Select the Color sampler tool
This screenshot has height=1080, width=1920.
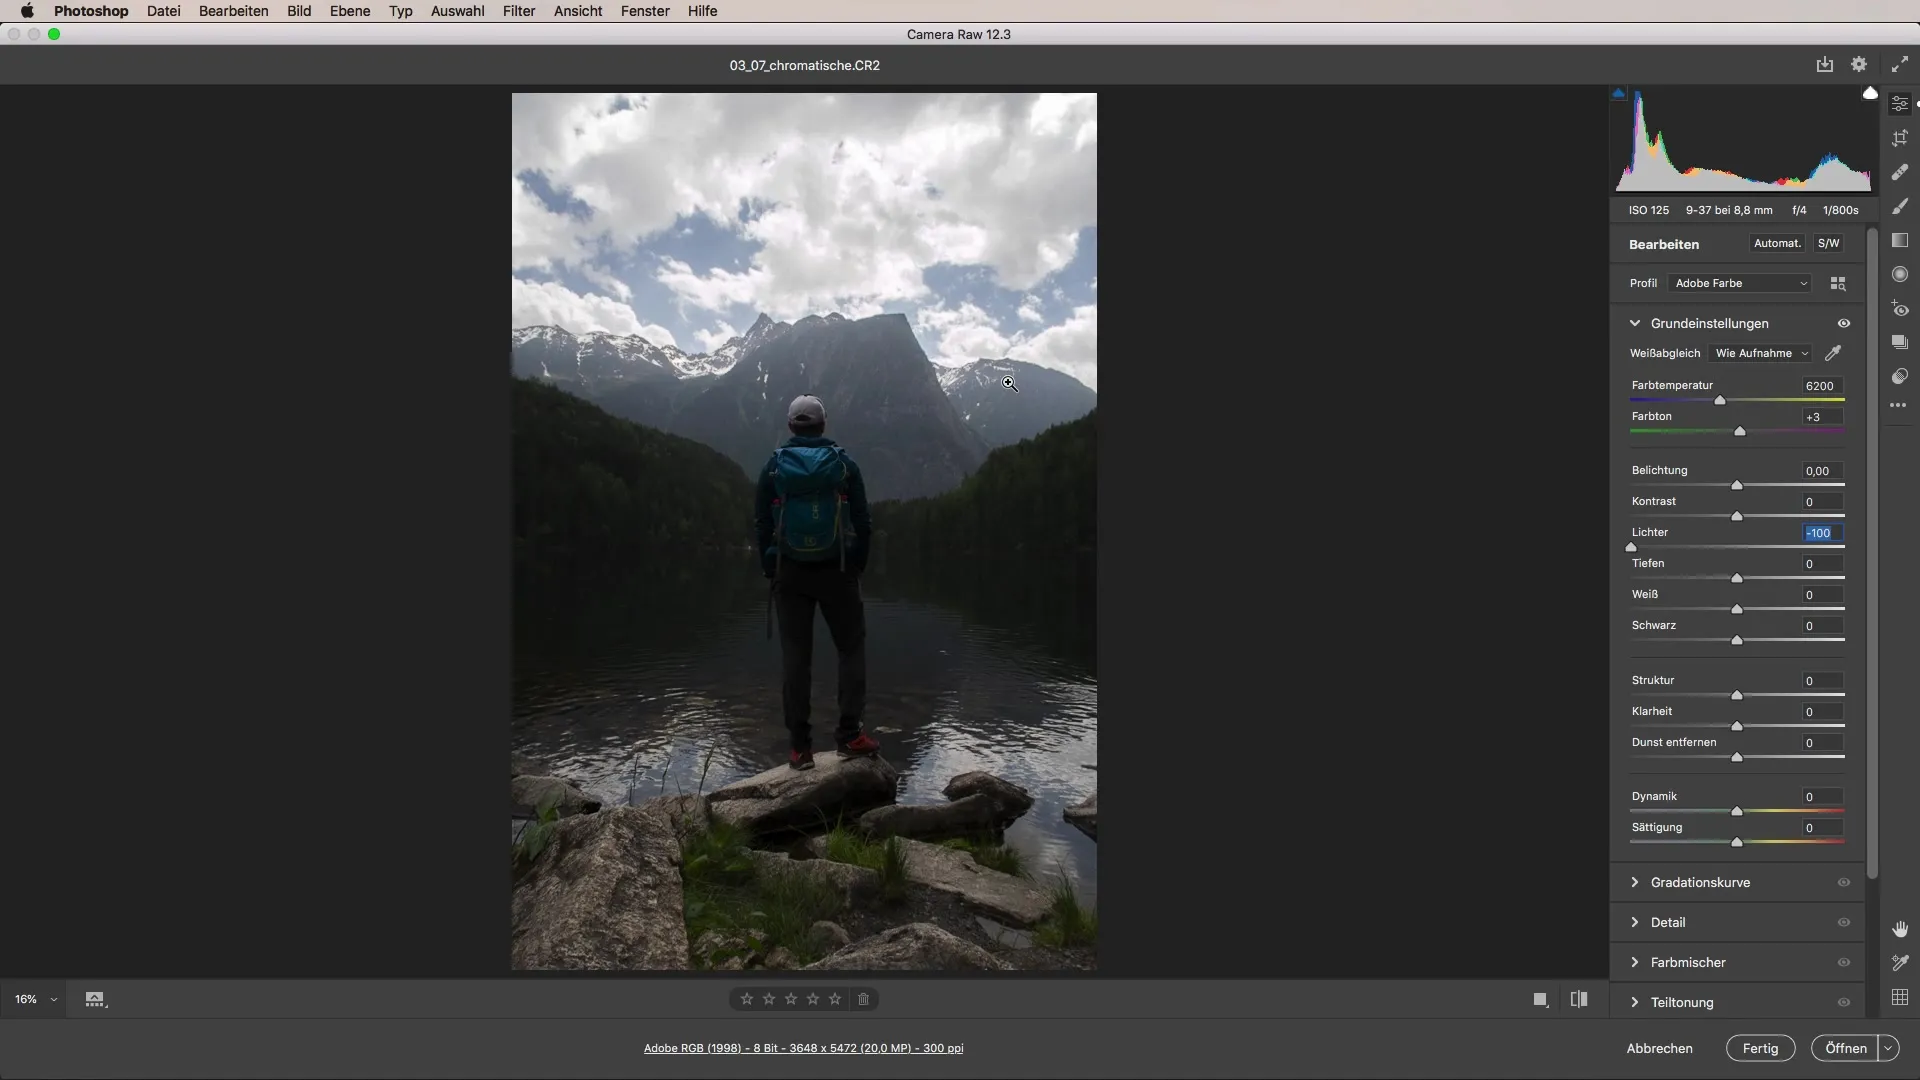coord(1900,963)
